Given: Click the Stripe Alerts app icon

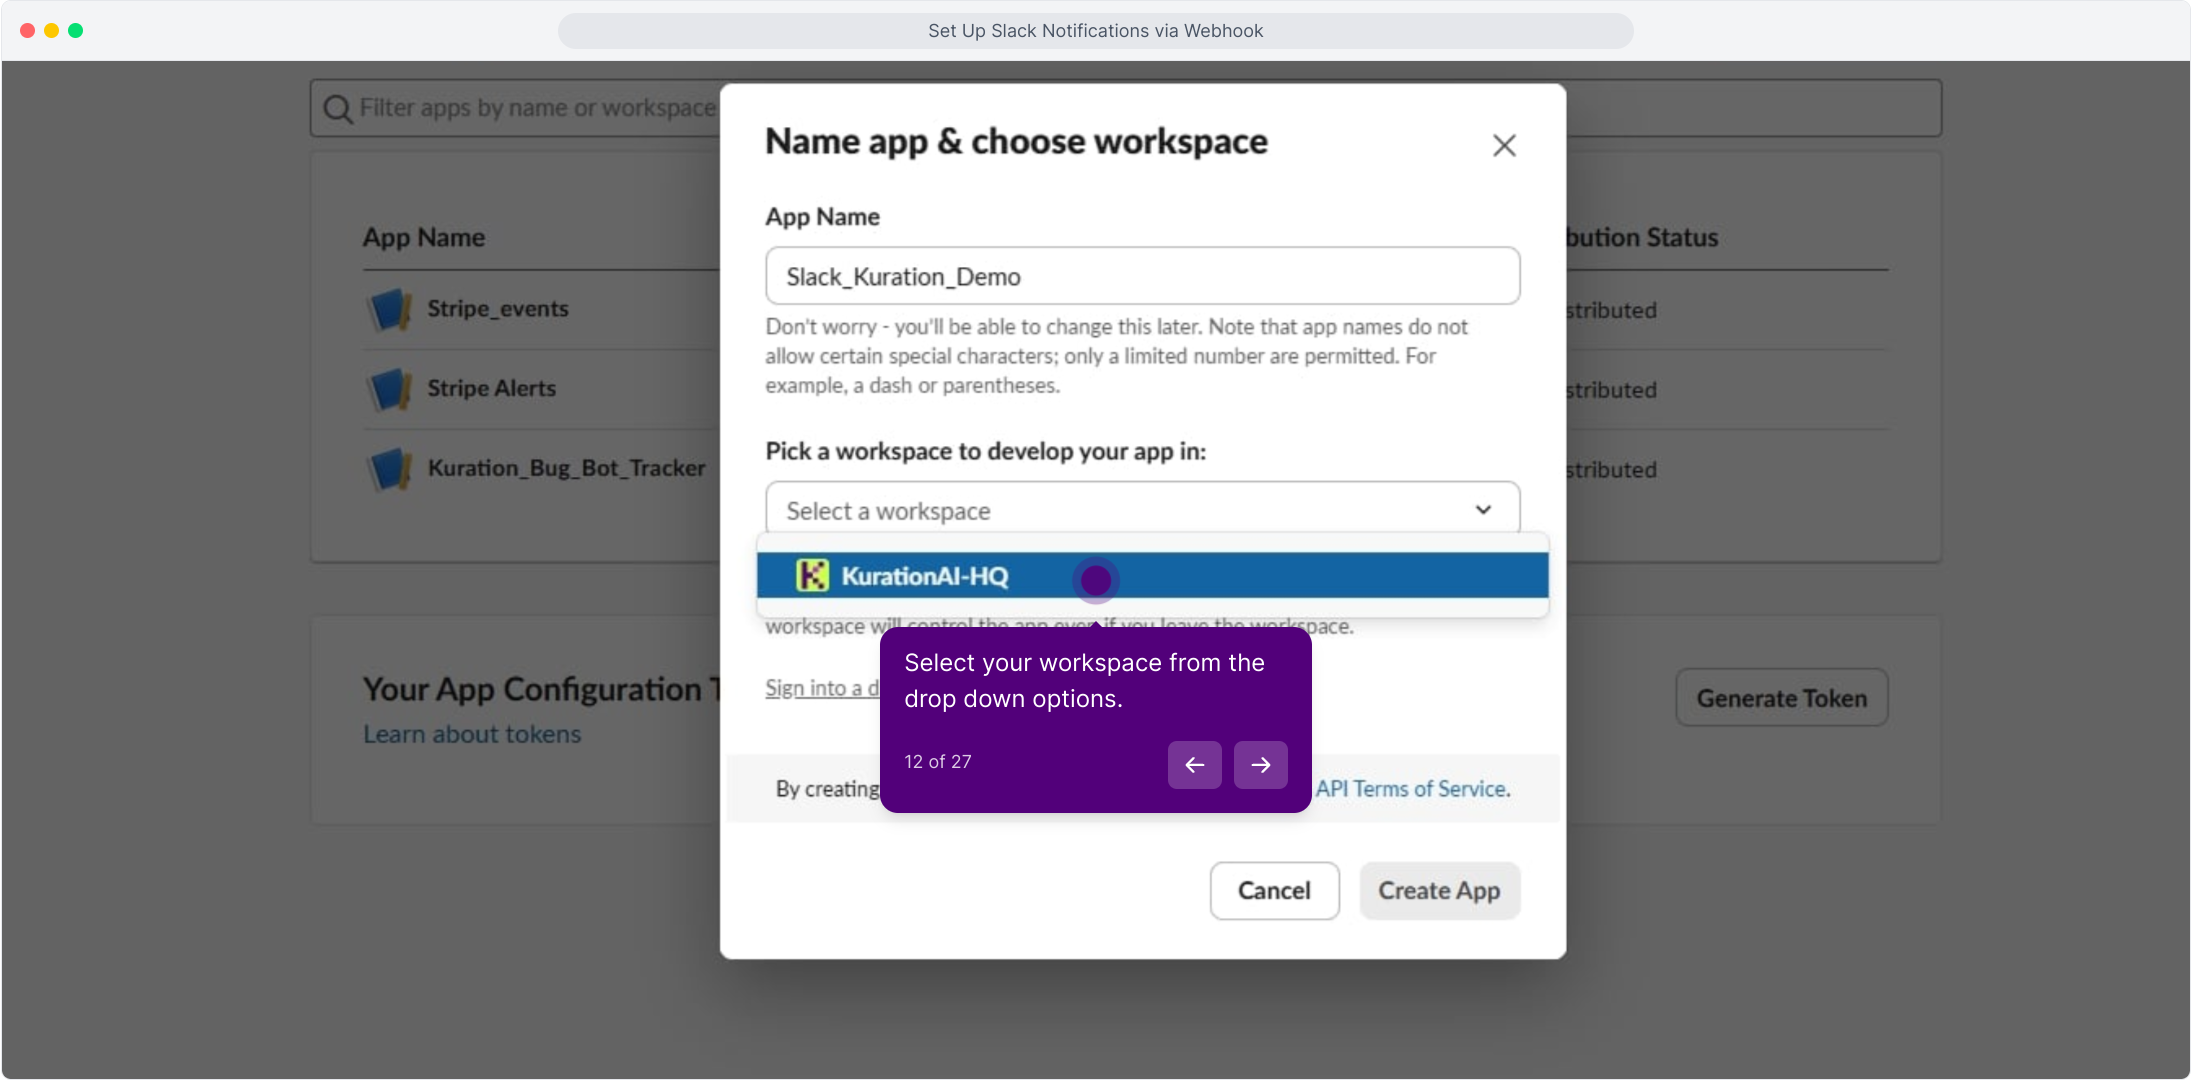Looking at the screenshot, I should 389,389.
